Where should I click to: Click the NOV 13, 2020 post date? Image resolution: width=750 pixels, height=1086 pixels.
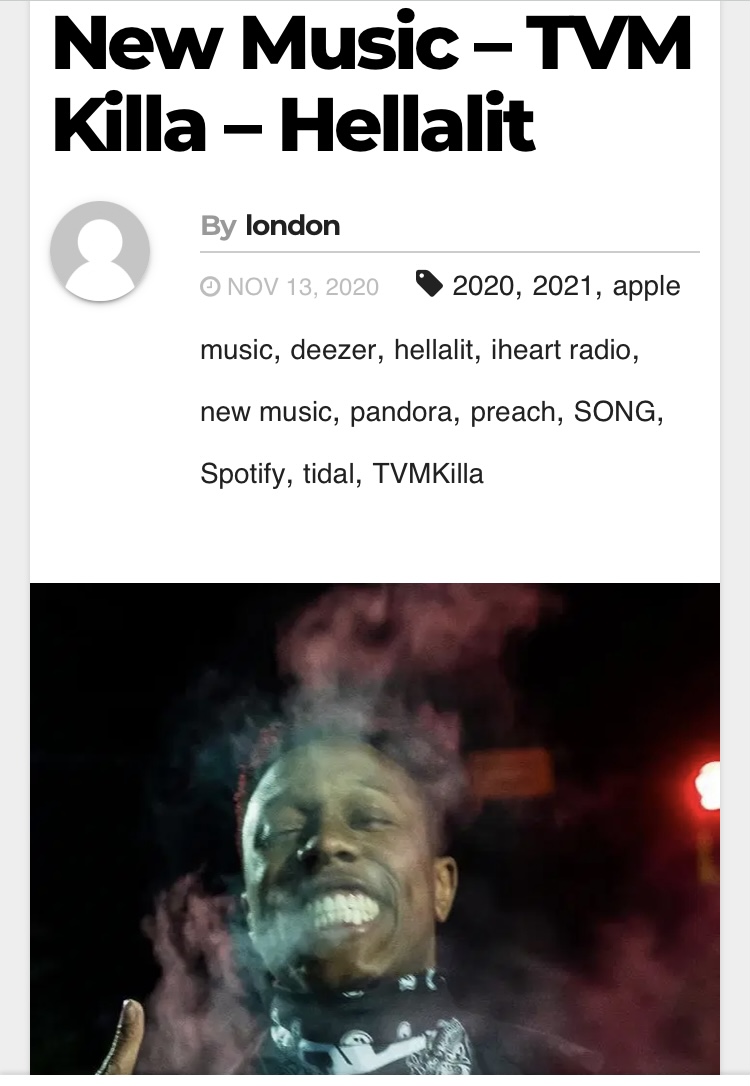[x=303, y=287]
